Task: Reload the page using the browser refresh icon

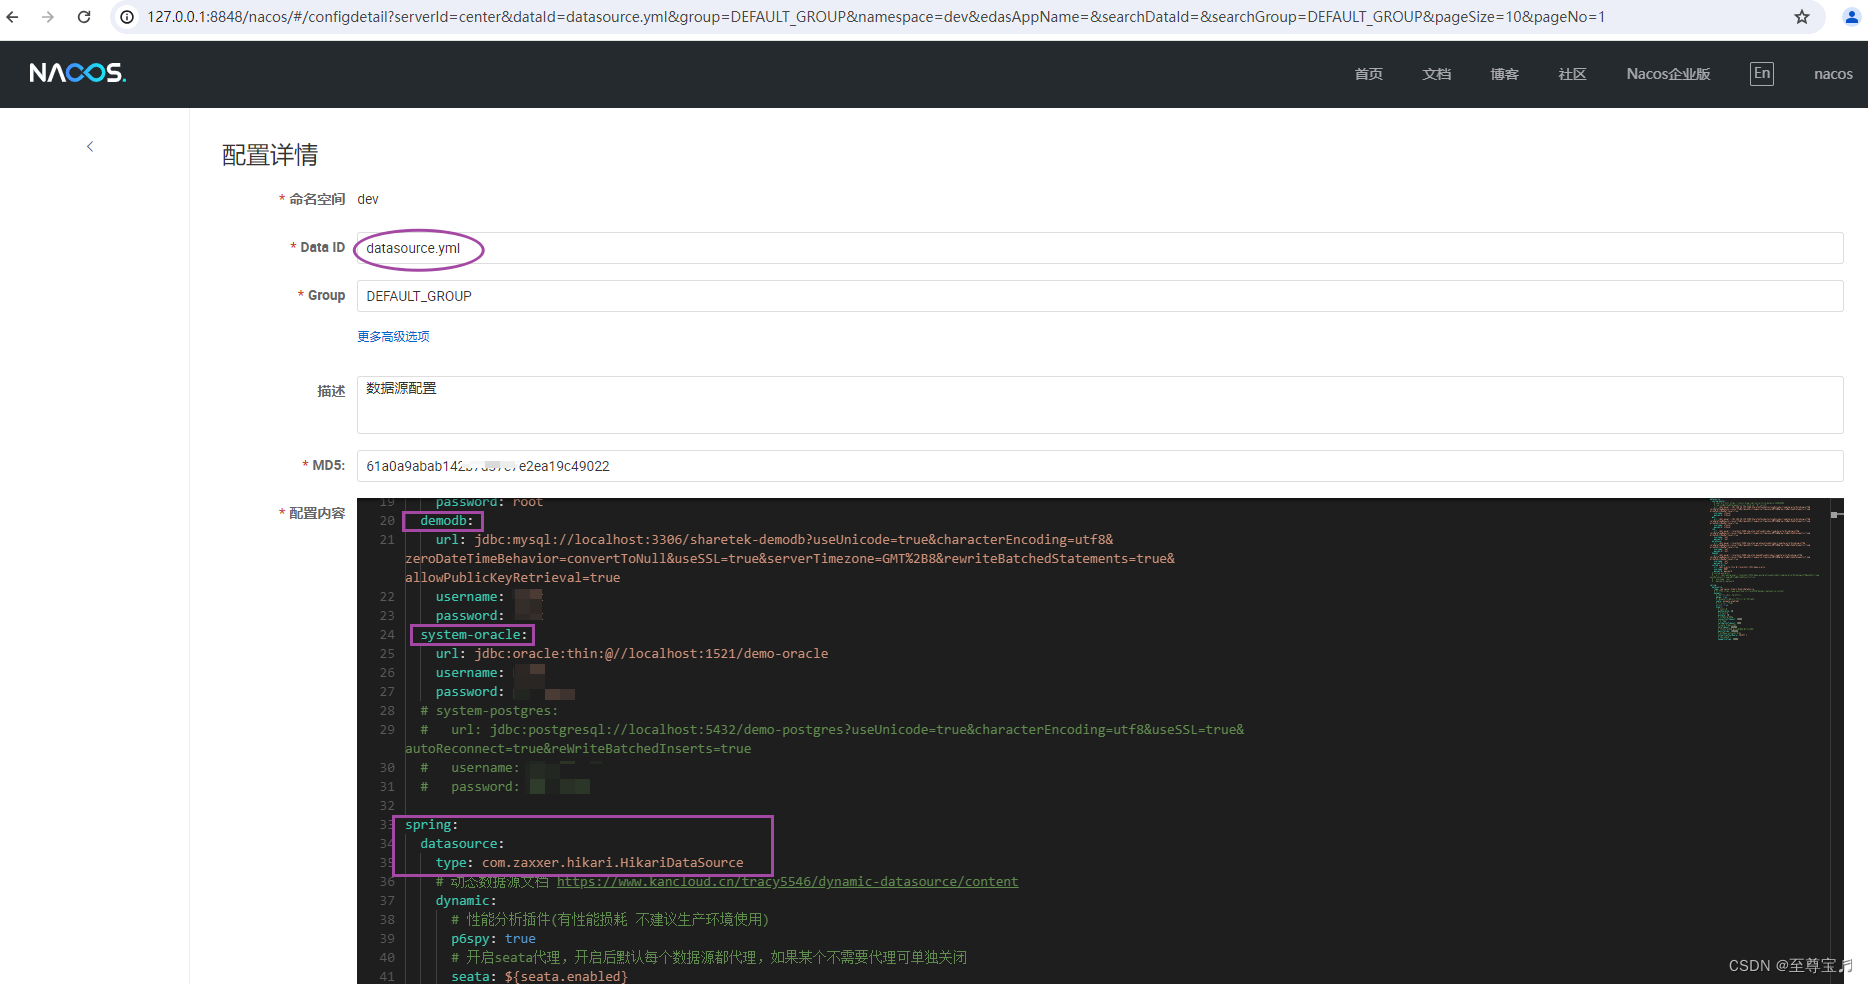Action: point(84,16)
